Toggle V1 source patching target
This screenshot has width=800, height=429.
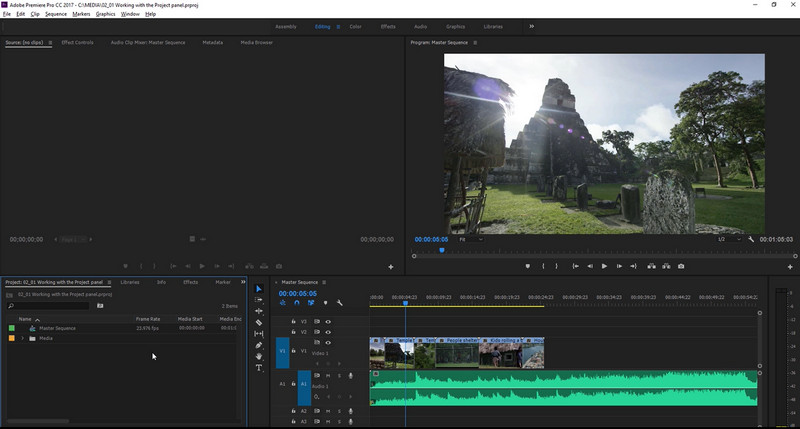pos(282,352)
